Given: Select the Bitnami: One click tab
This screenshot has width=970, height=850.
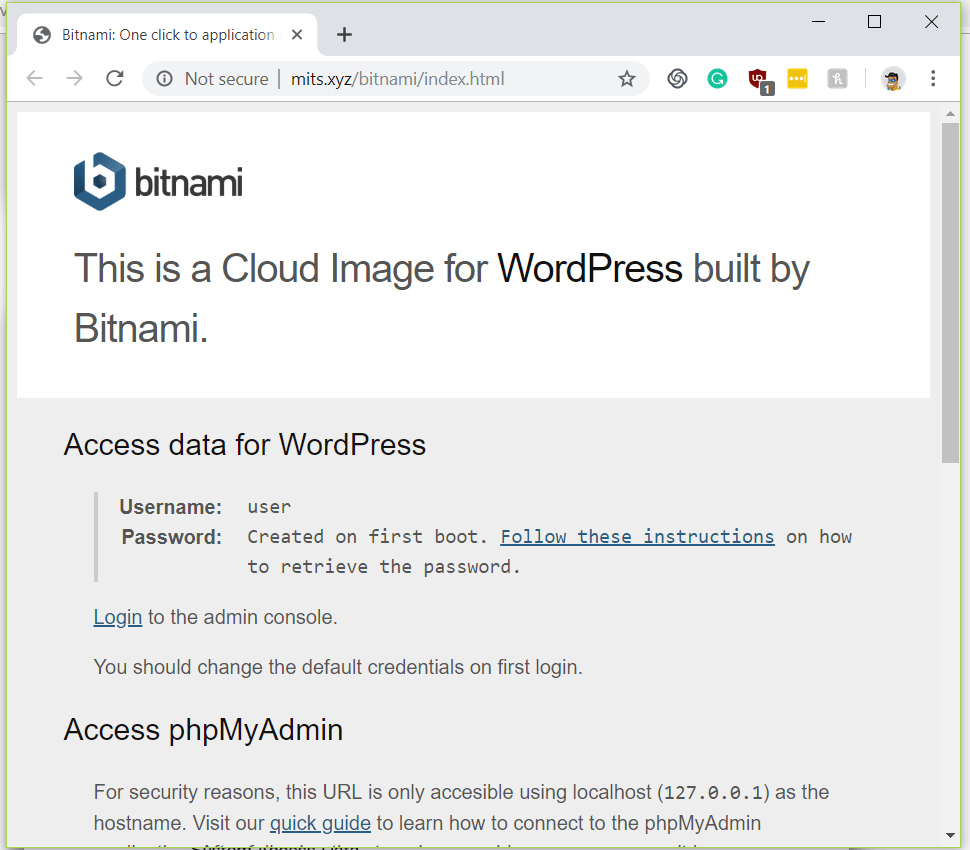Looking at the screenshot, I should 167,35.
